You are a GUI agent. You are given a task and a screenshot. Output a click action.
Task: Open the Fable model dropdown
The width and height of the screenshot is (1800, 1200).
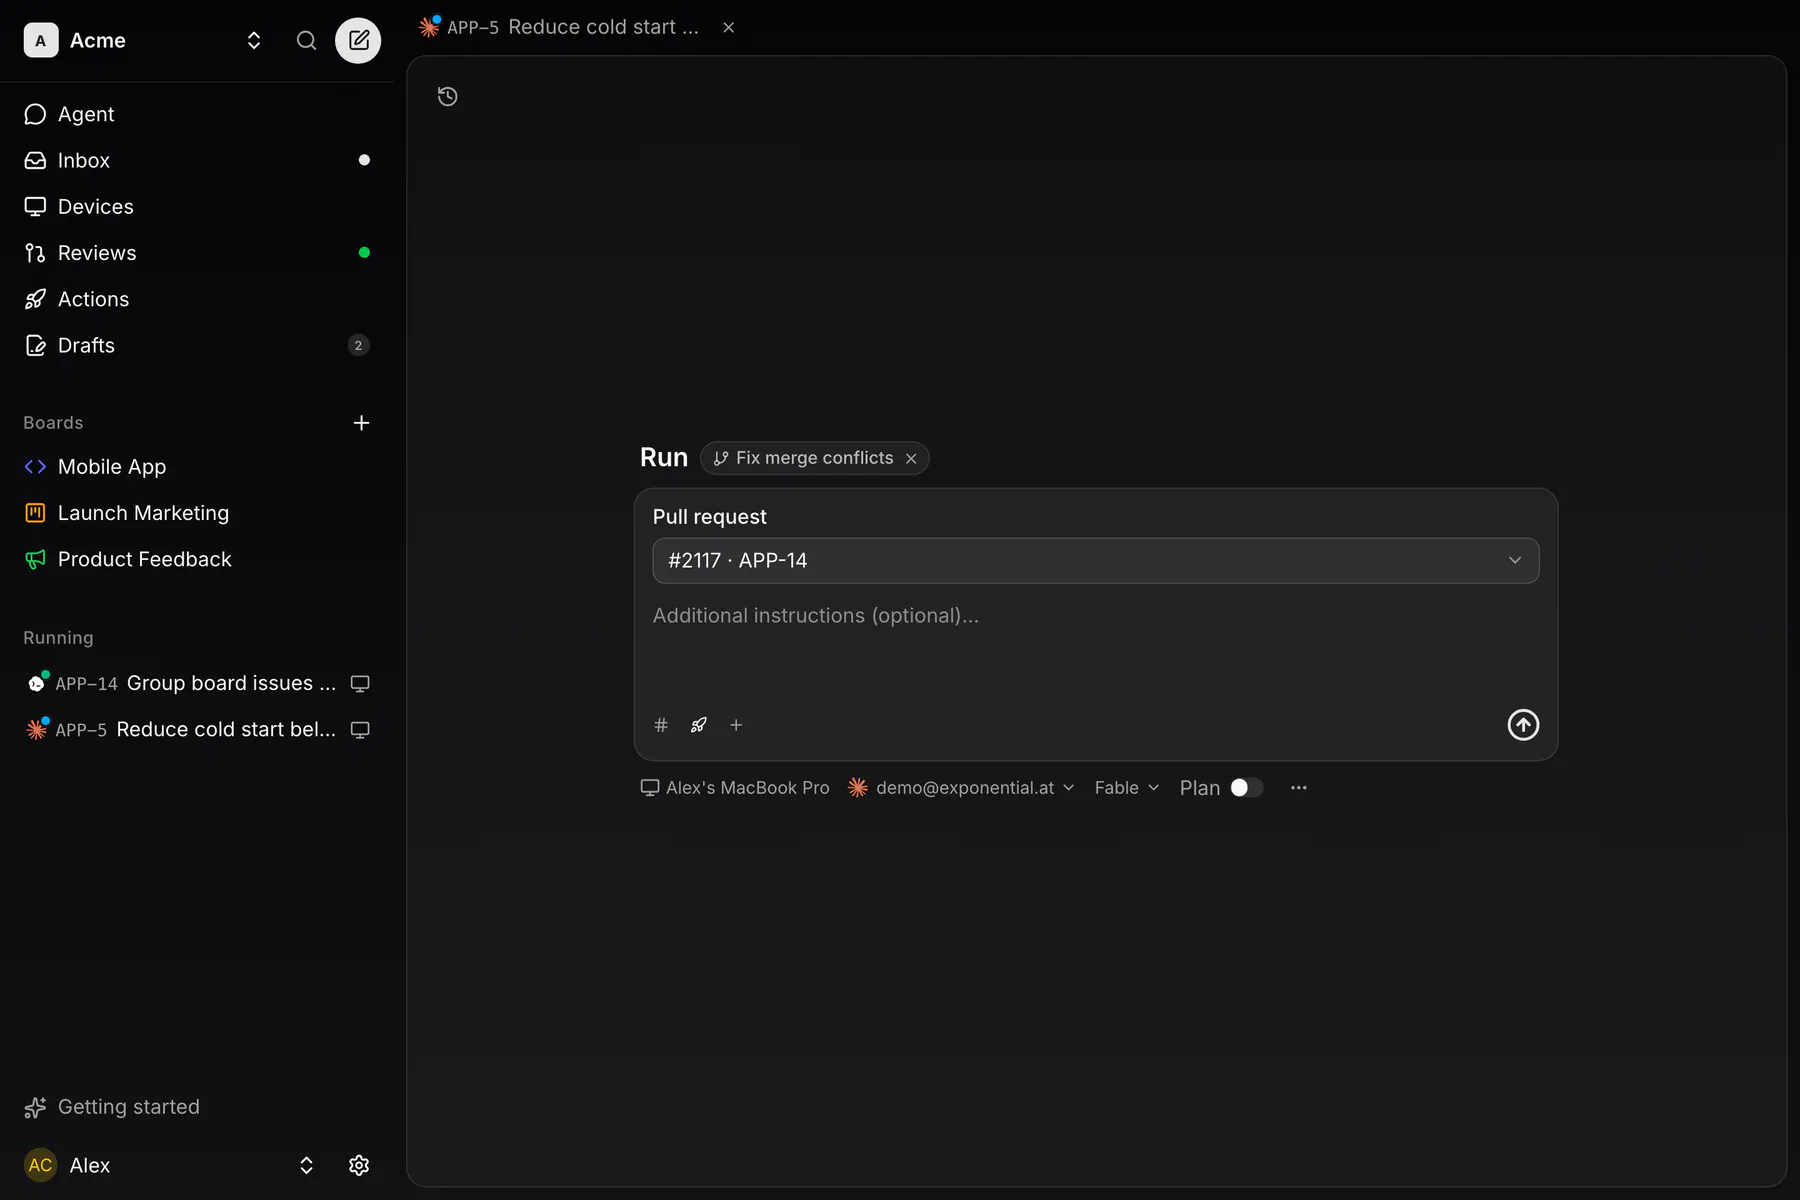tap(1127, 788)
